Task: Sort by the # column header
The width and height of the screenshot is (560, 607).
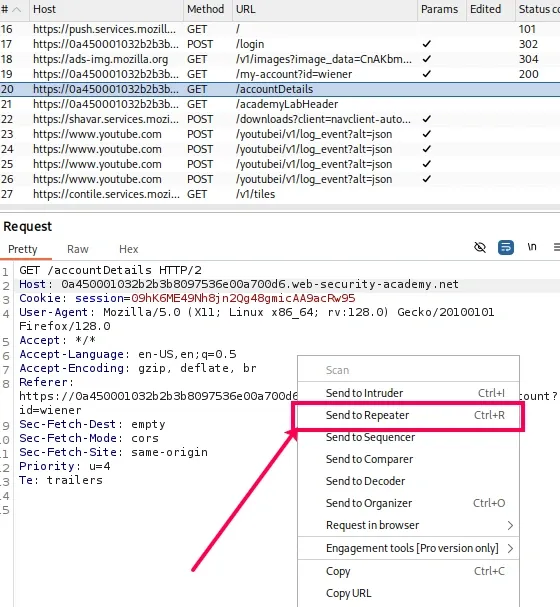Action: 12,9
